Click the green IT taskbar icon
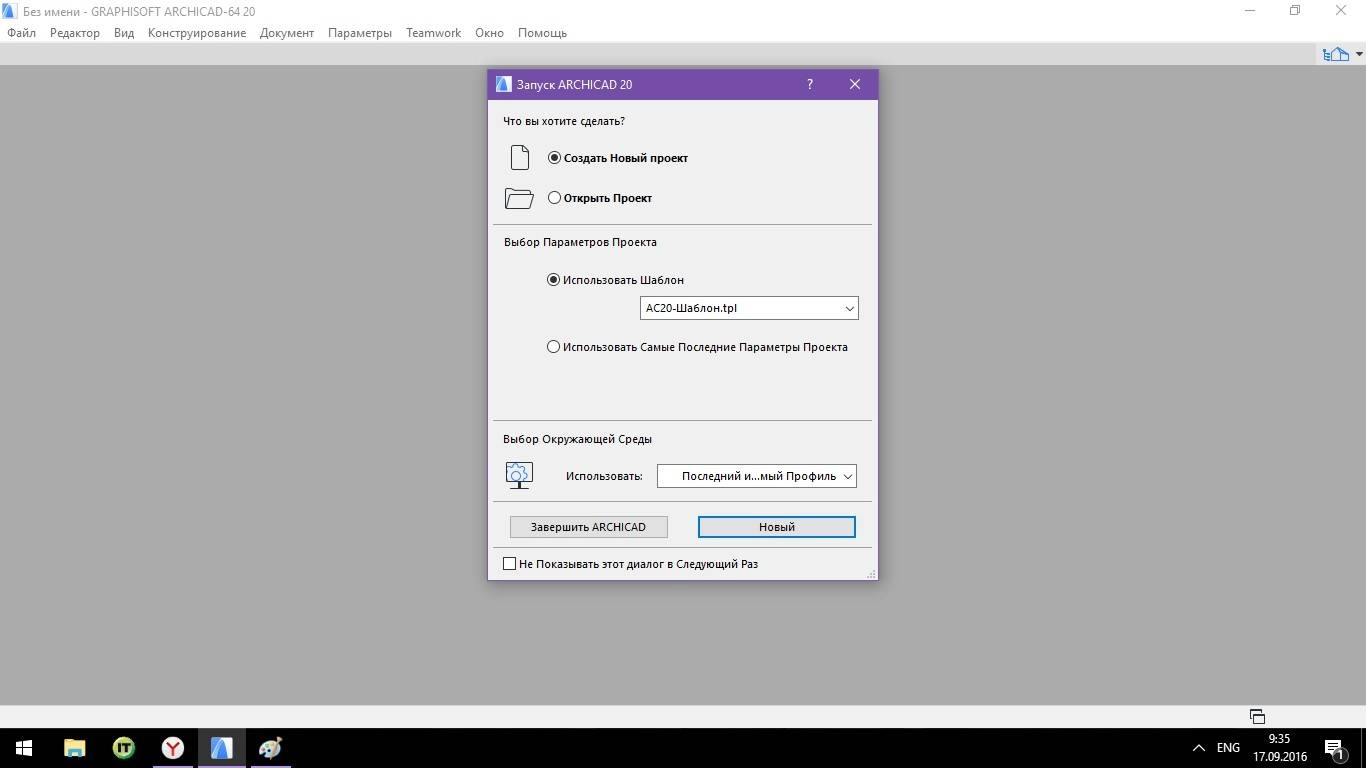The height and width of the screenshot is (768, 1366). pos(124,748)
